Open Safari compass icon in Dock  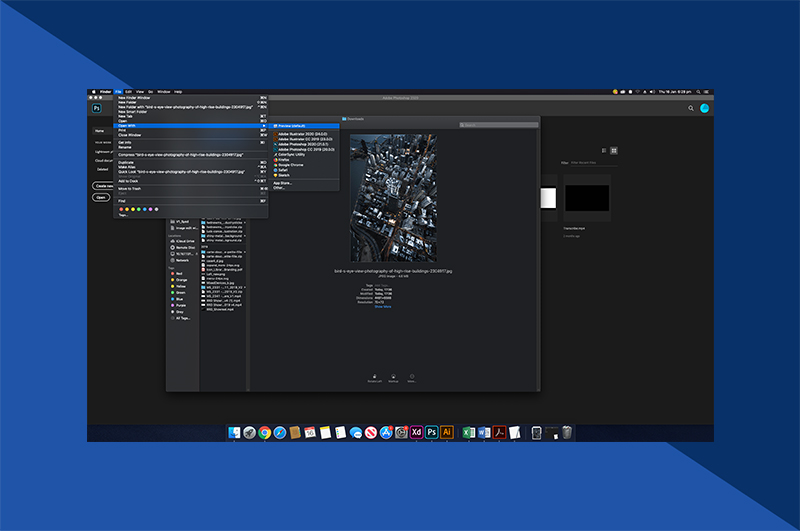[x=280, y=433]
